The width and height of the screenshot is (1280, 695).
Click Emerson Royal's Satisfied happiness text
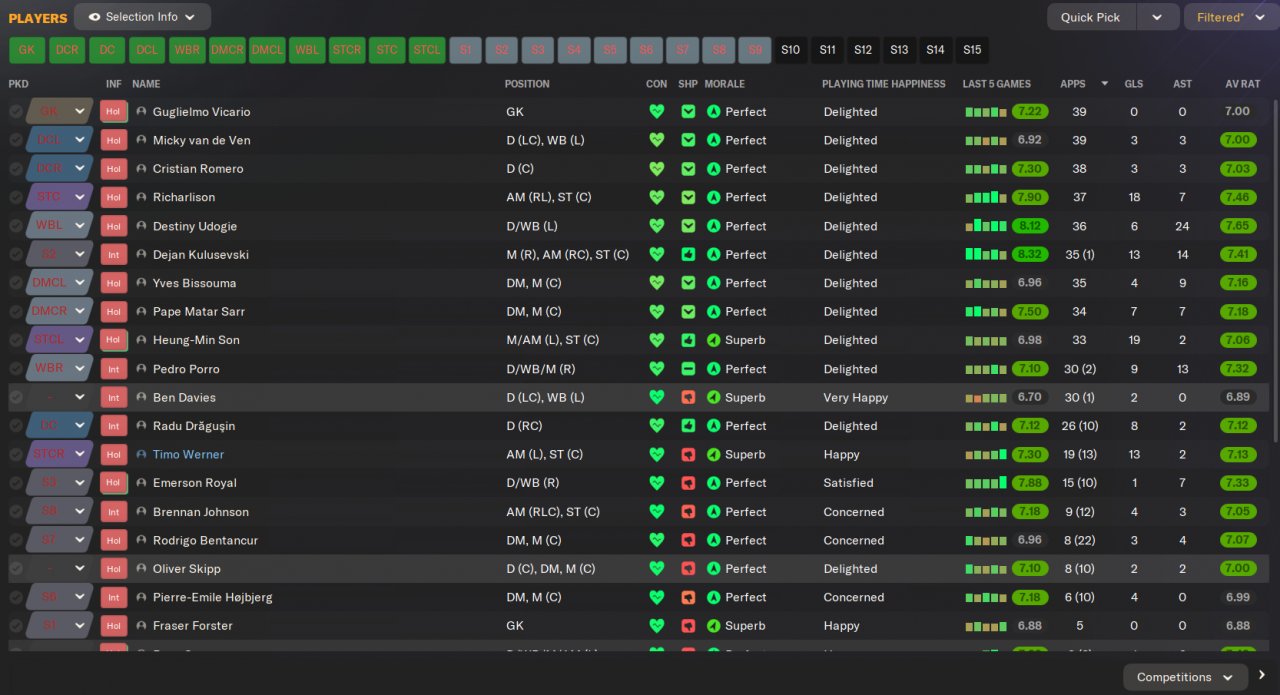tap(849, 483)
